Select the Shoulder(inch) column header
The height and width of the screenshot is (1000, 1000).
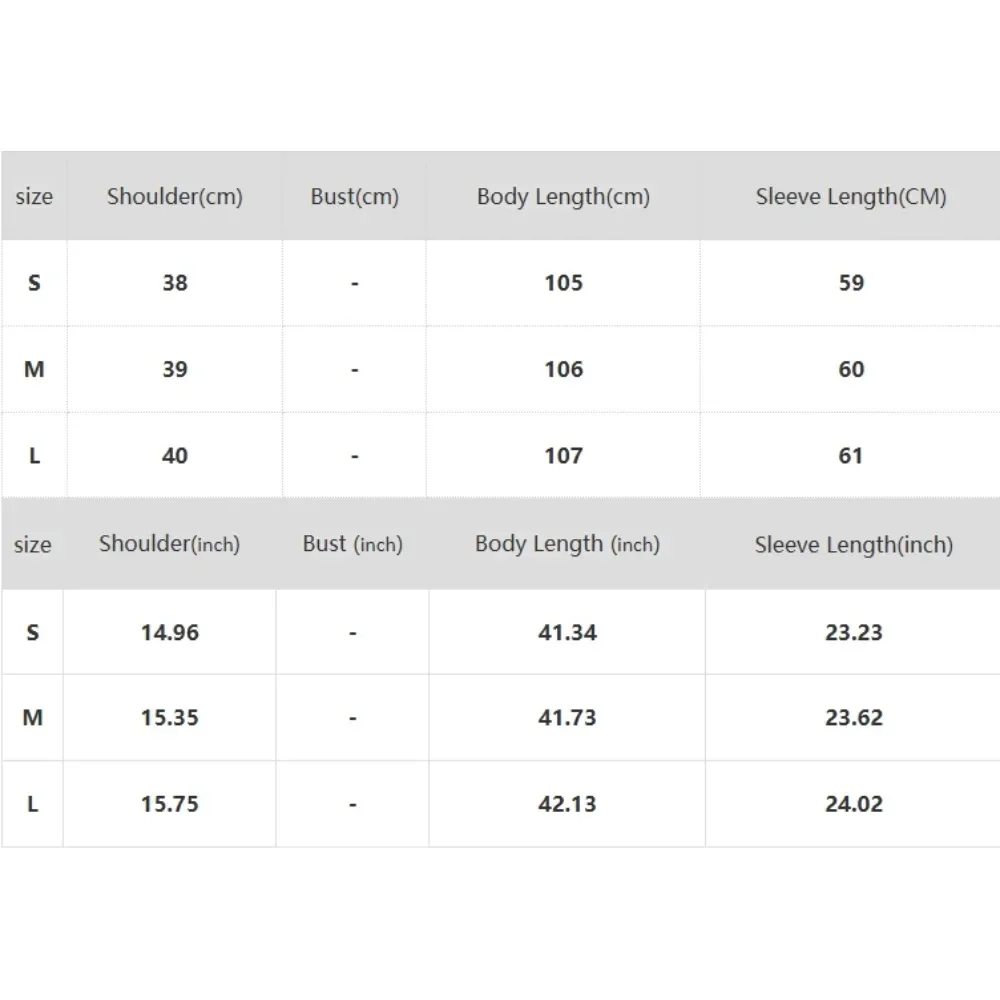(x=169, y=544)
